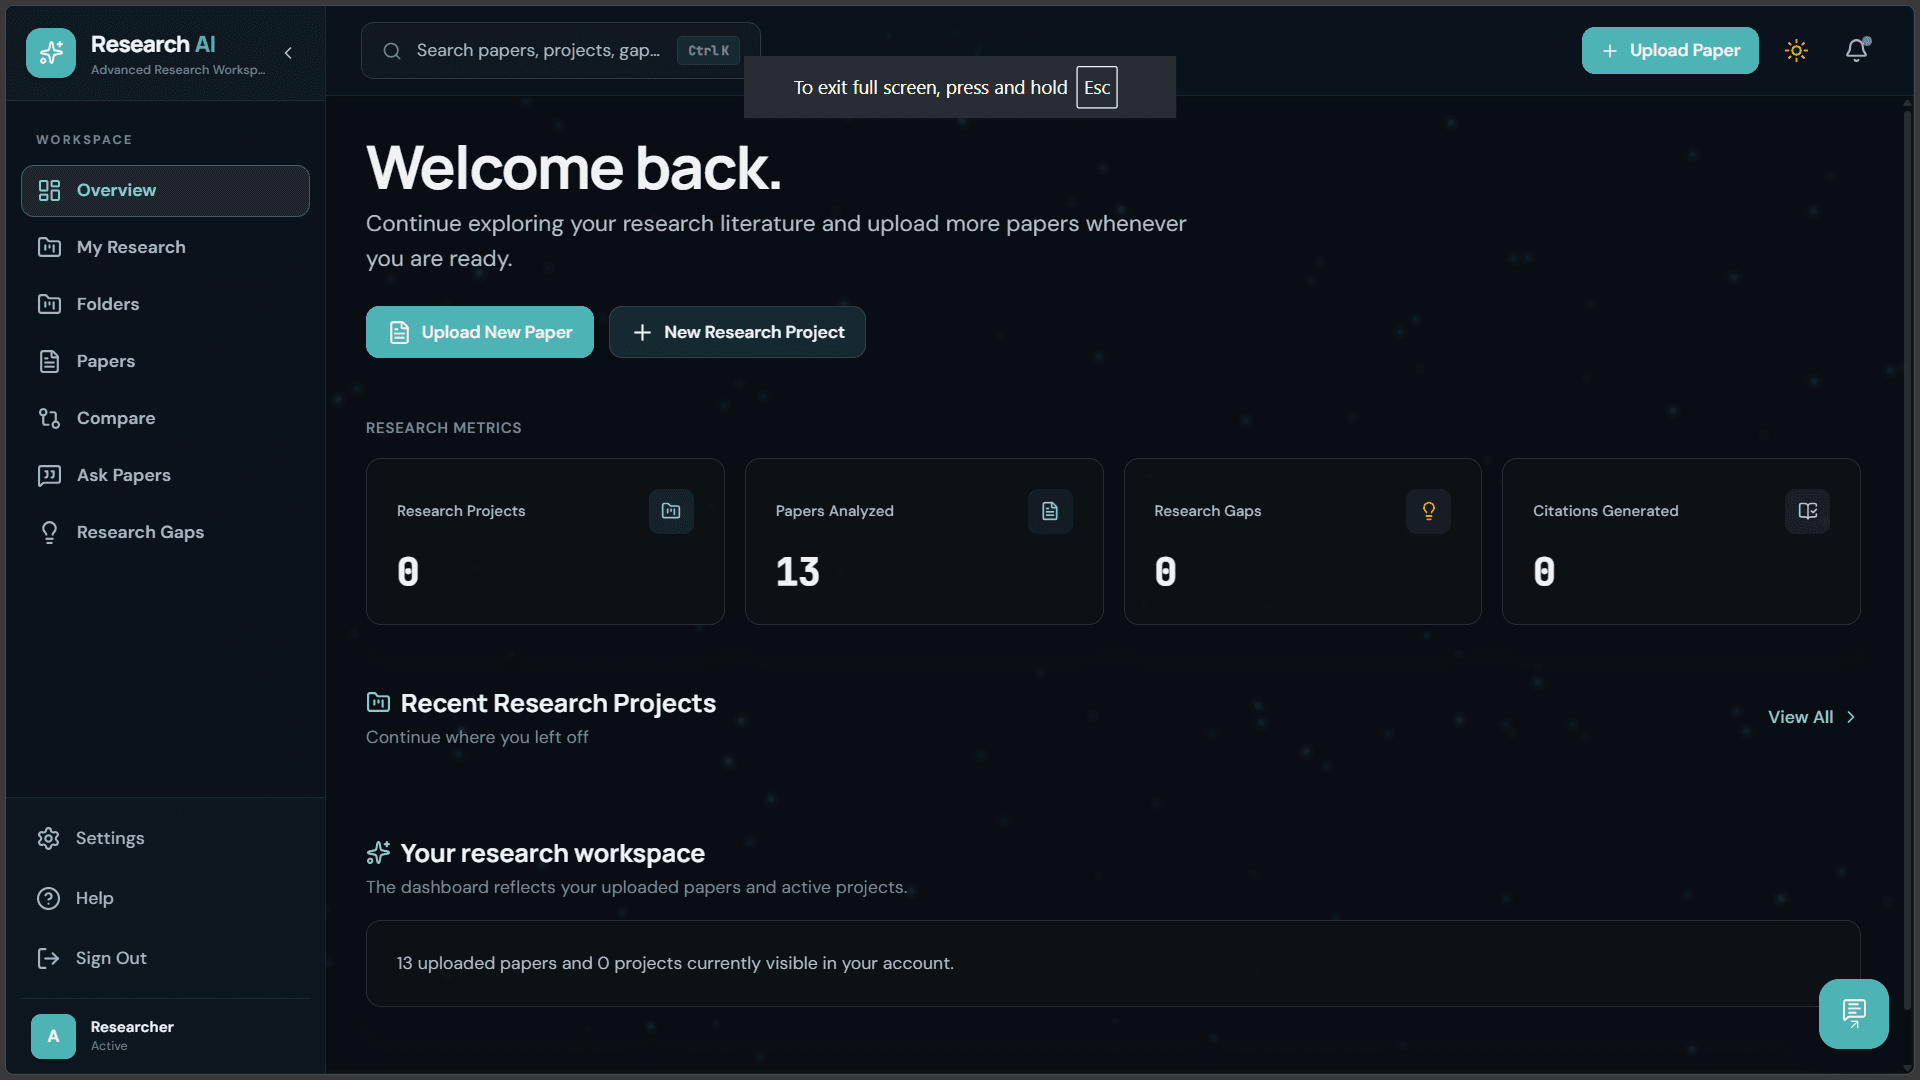Click the Researcher profile name
The image size is (1920, 1080).
tap(132, 1027)
